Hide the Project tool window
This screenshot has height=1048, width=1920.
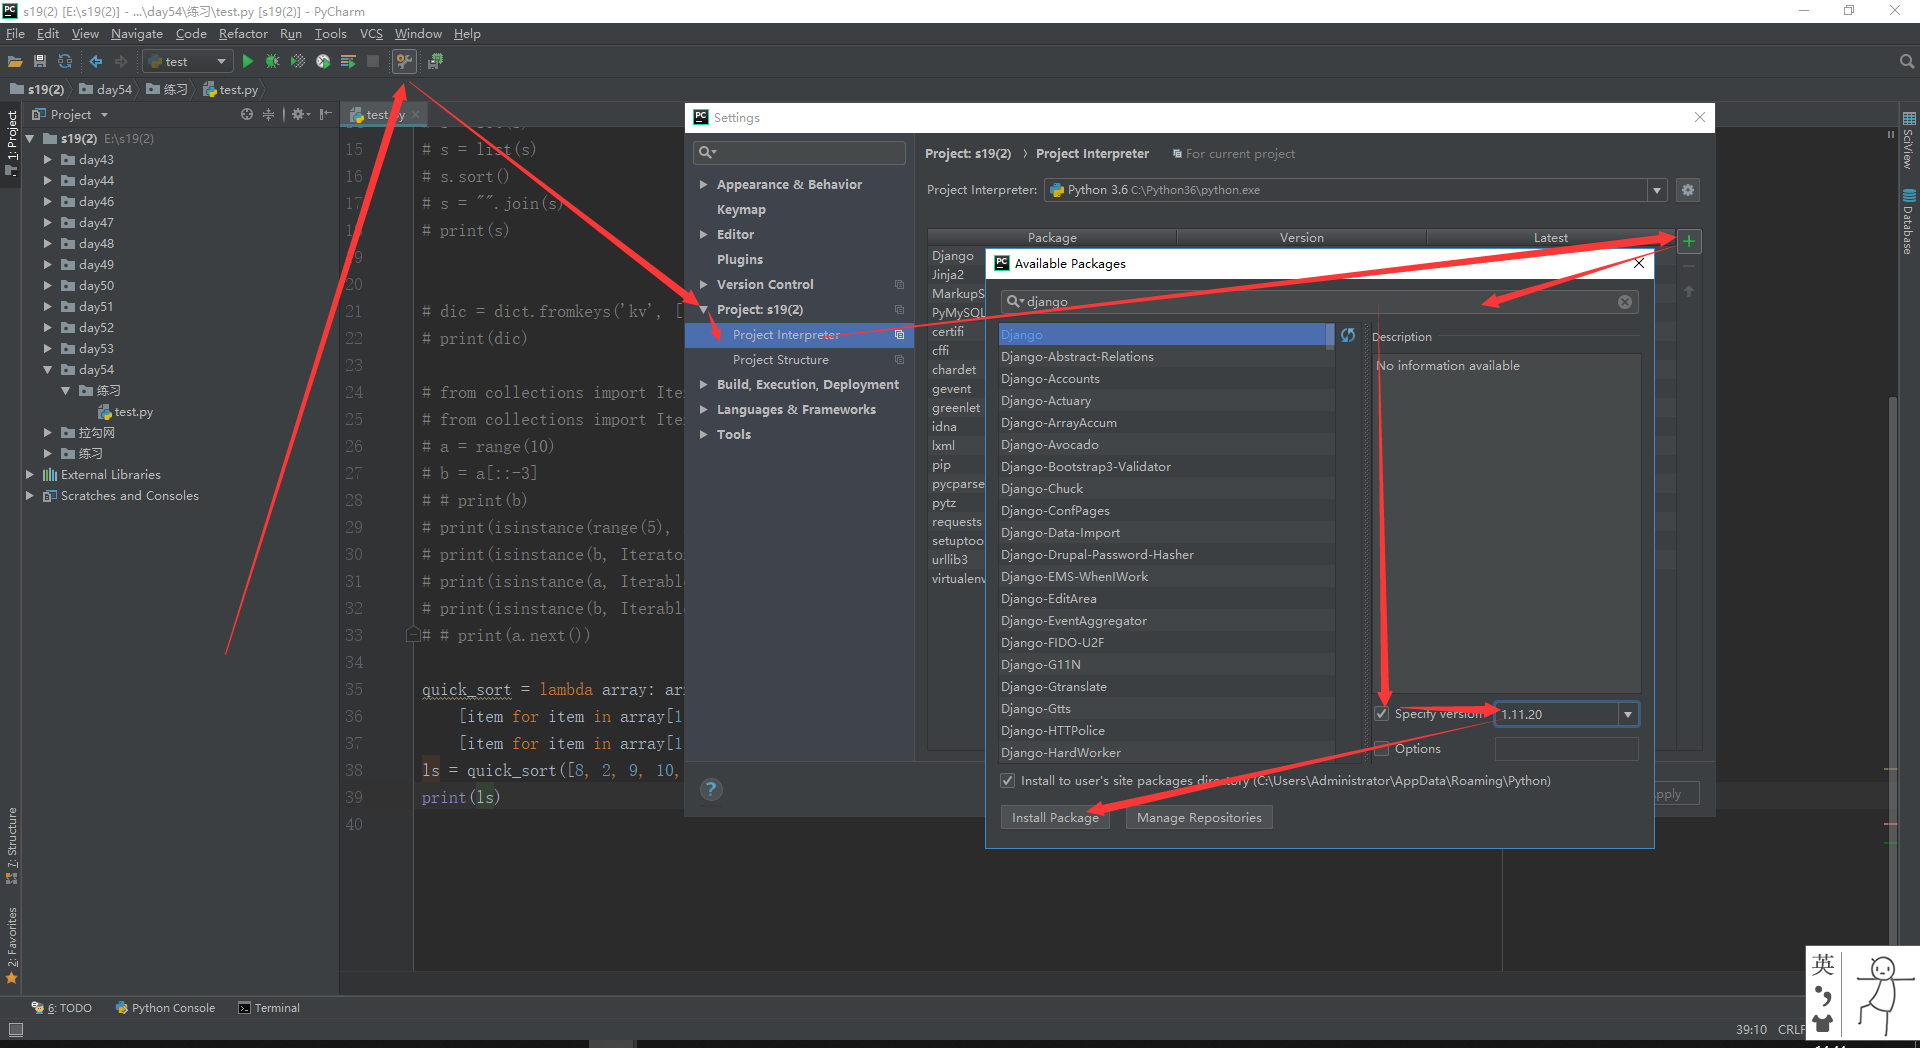325,115
